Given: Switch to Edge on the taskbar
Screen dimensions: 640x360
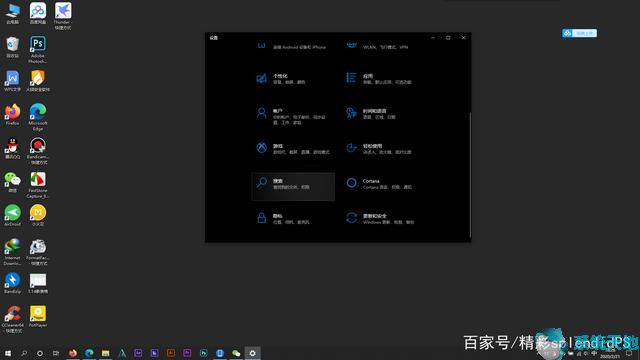Looking at the screenshot, I should [89, 353].
